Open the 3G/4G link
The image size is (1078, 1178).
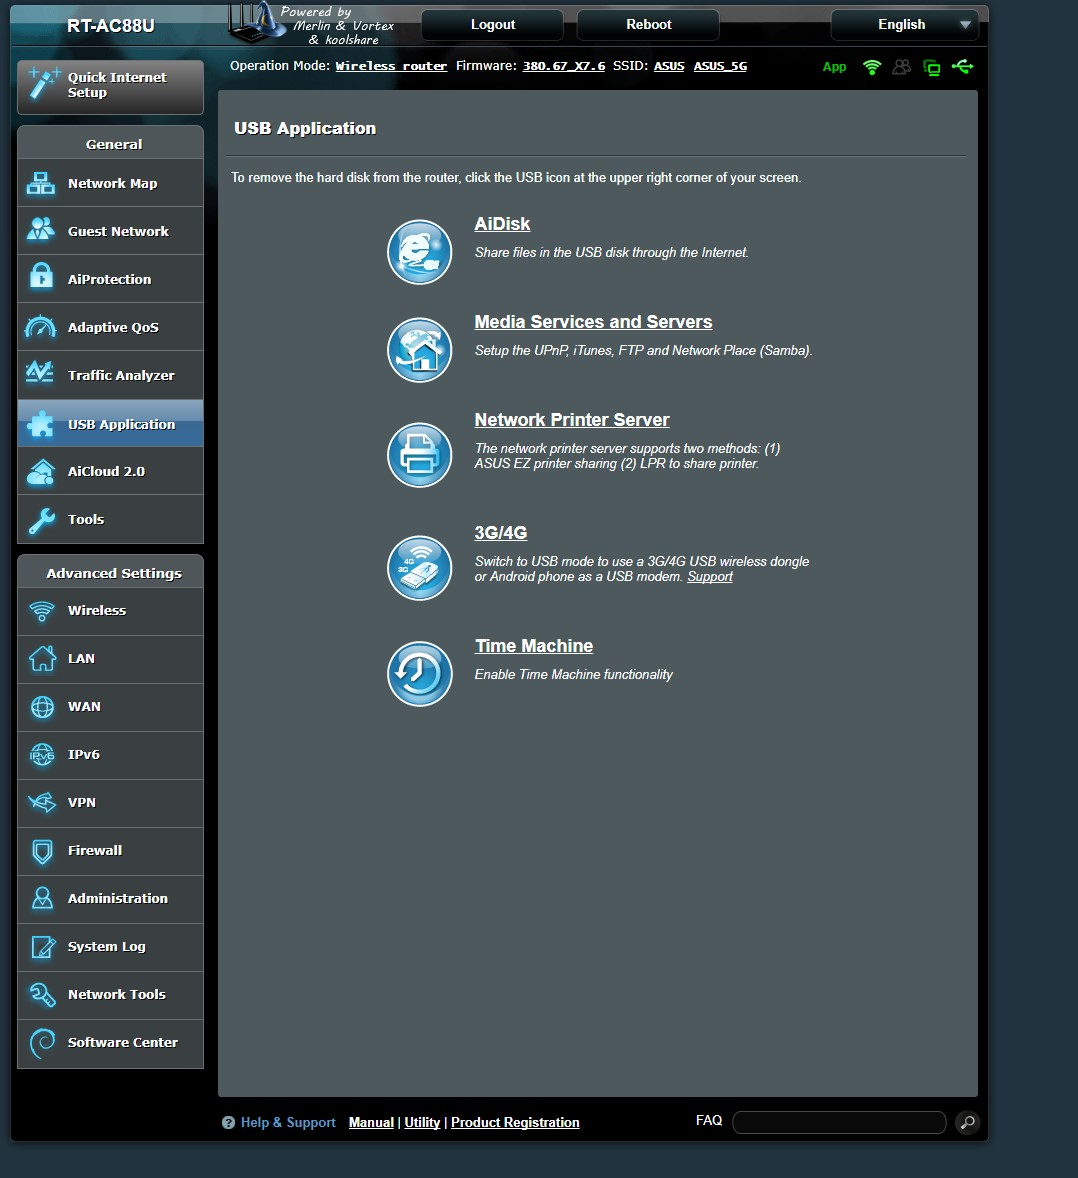pos(500,533)
